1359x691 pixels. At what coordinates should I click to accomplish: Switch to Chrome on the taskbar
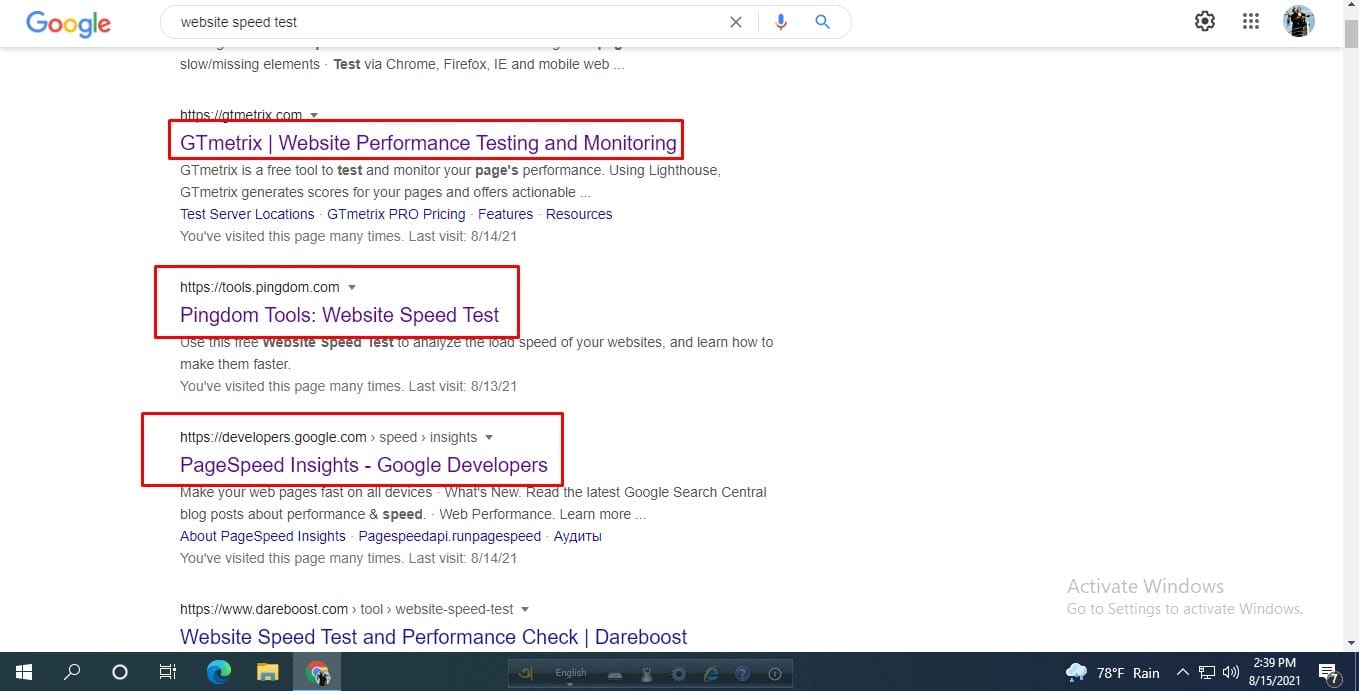pos(317,672)
